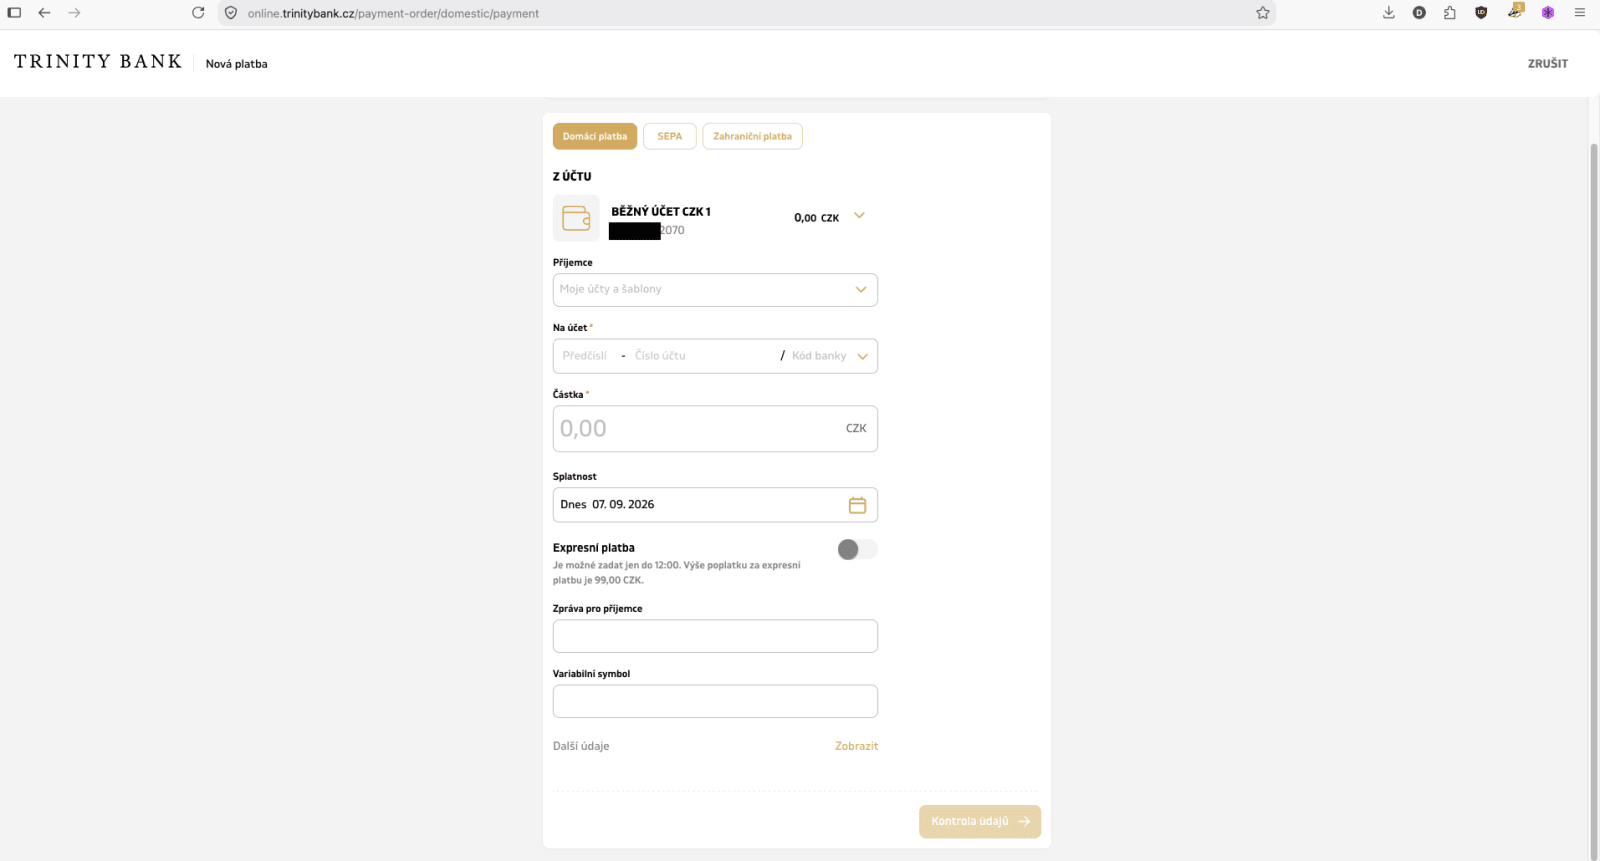Open the extensions puzzle icon
This screenshot has height=861, width=1600.
click(x=1450, y=13)
